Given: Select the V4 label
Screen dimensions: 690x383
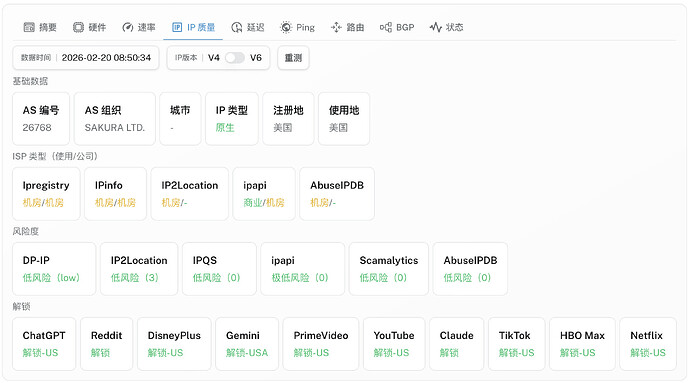Looking at the screenshot, I should [213, 58].
